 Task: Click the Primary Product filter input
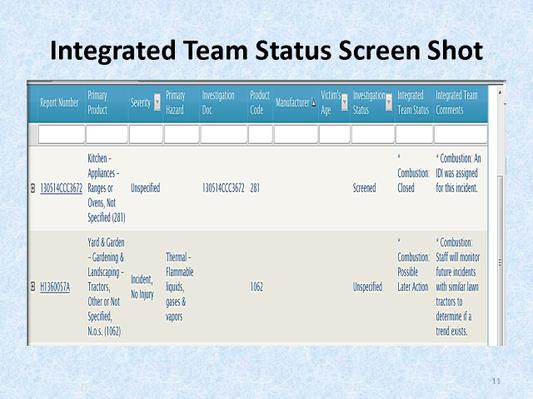107,134
